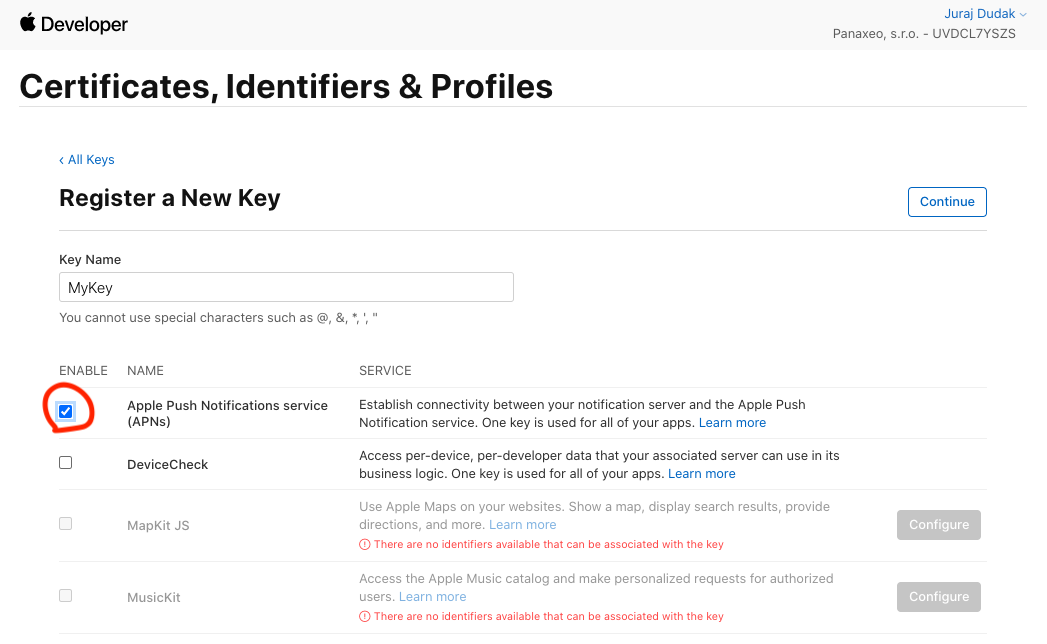This screenshot has height=644, width=1047.
Task: Open Learn more link for DeviceCheck
Action: coord(701,474)
